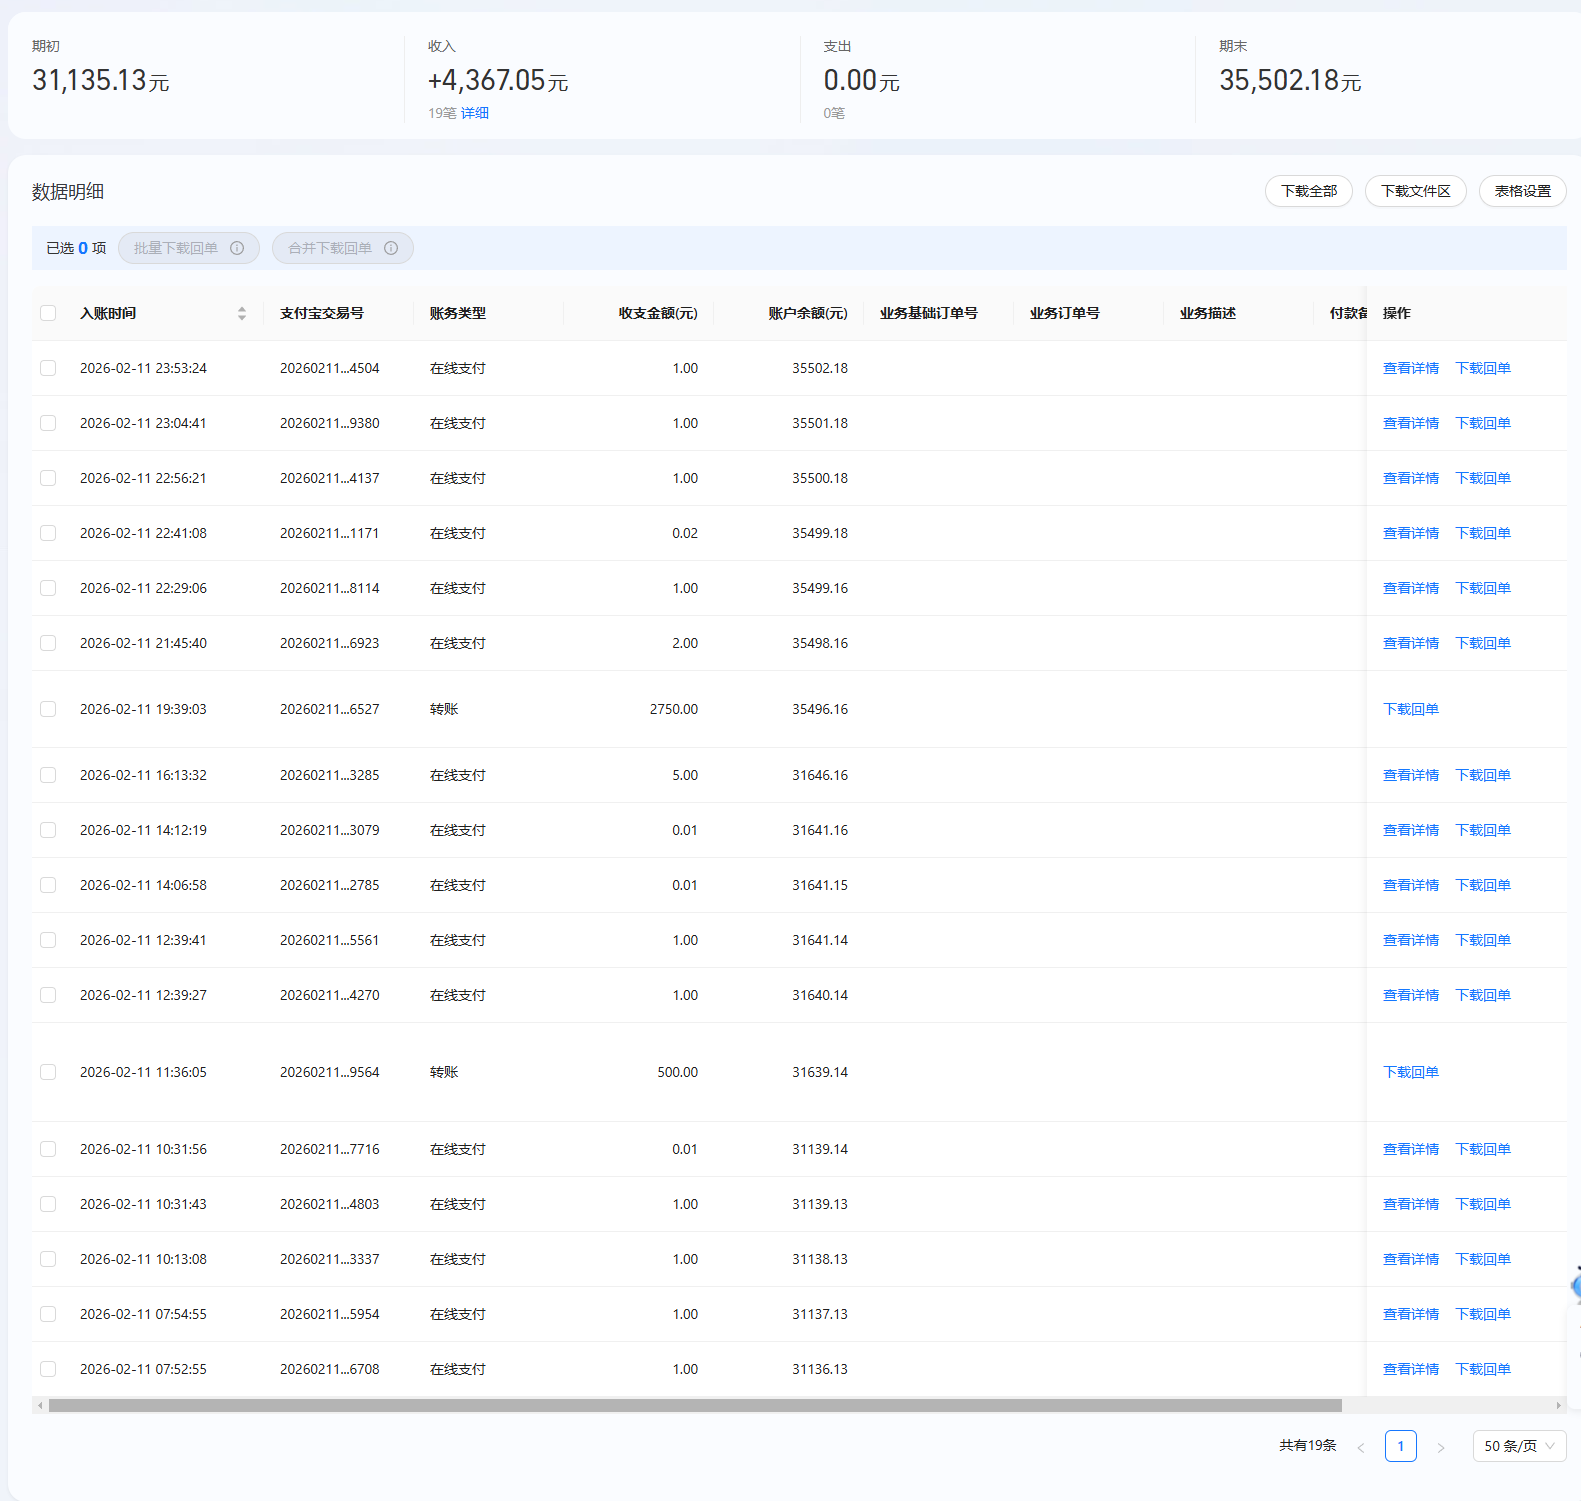Open the 50 条/页 page size dropdown
The height and width of the screenshot is (1501, 1581).
pyautogui.click(x=1518, y=1446)
